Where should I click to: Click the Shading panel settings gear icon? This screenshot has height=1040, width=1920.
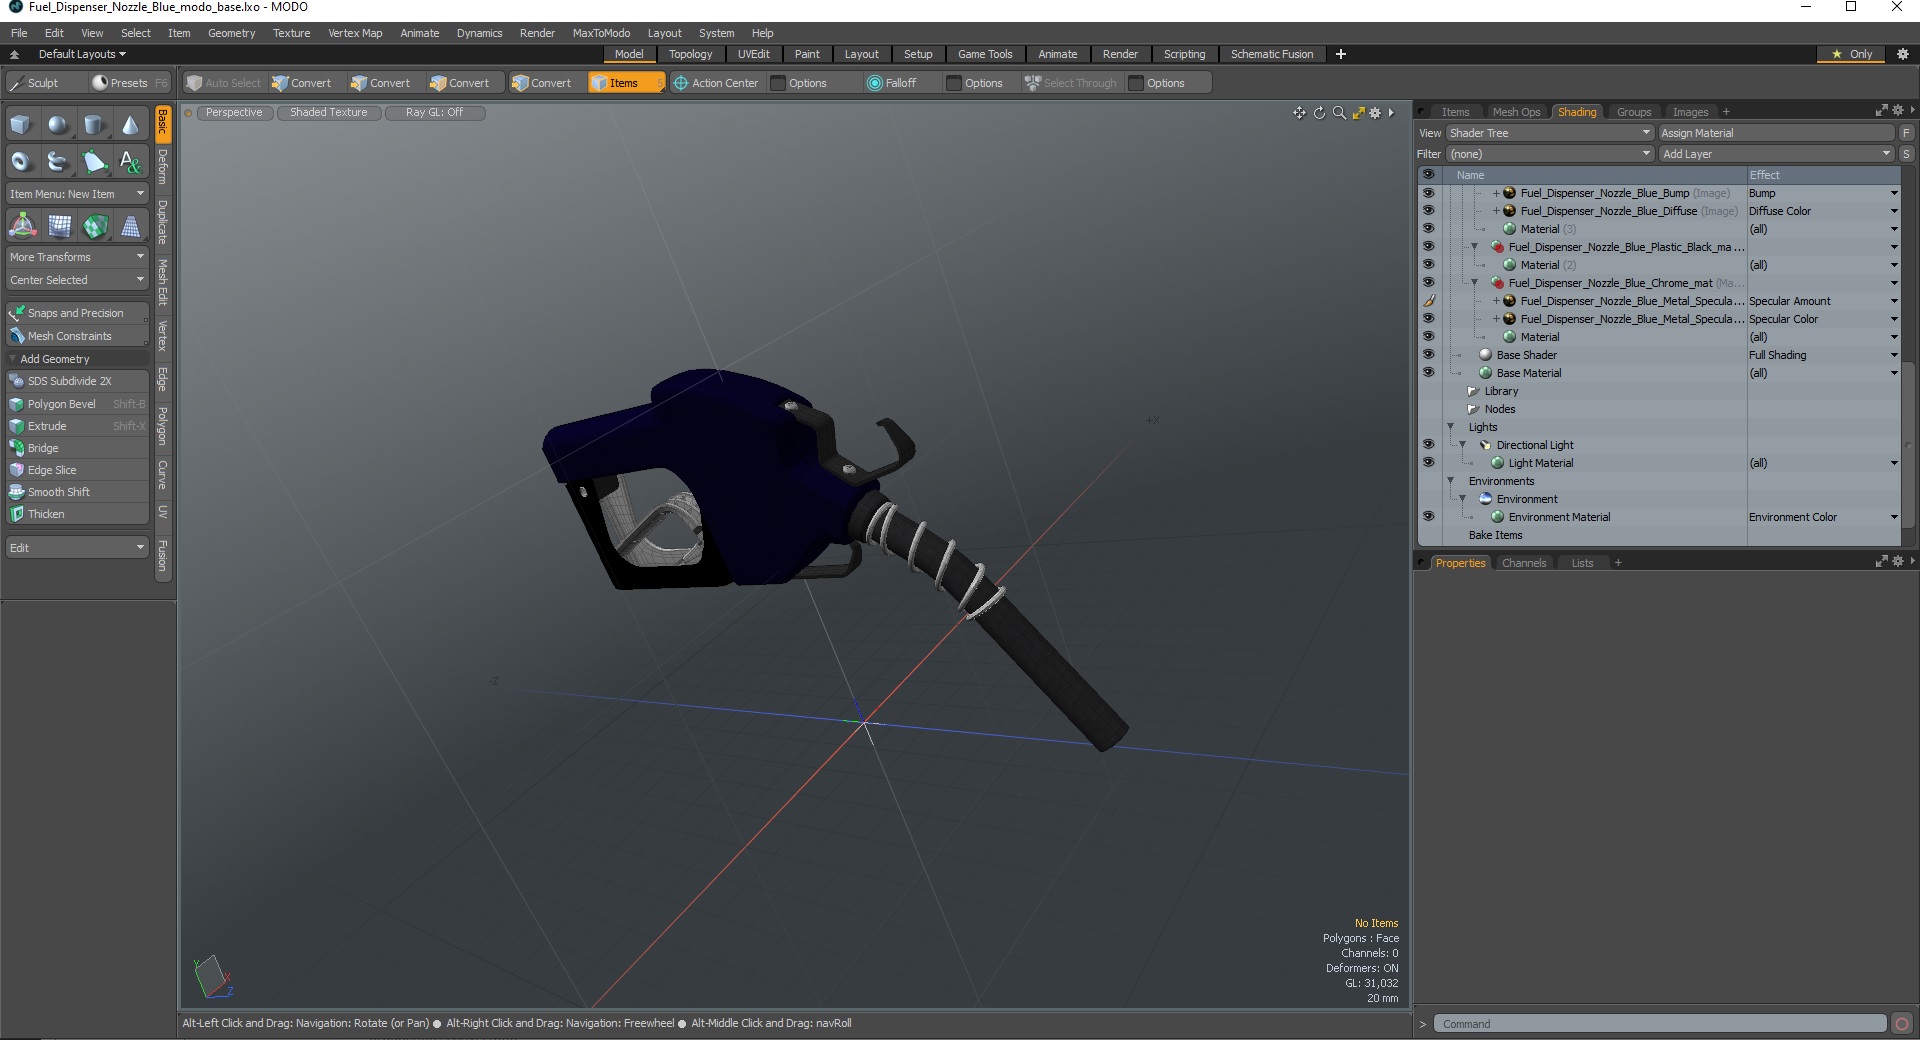(x=1898, y=111)
